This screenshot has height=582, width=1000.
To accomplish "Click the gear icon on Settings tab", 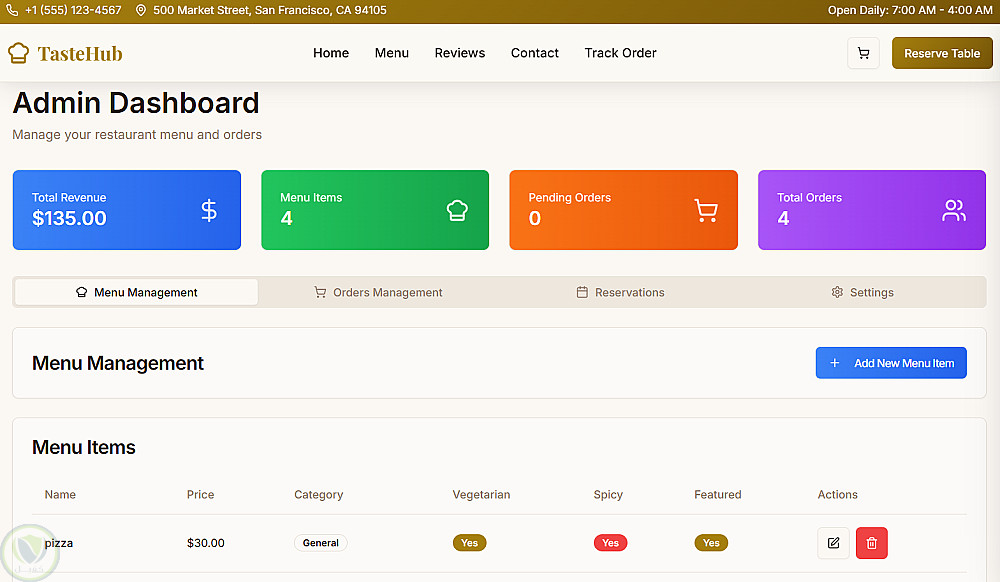I will 837,292.
